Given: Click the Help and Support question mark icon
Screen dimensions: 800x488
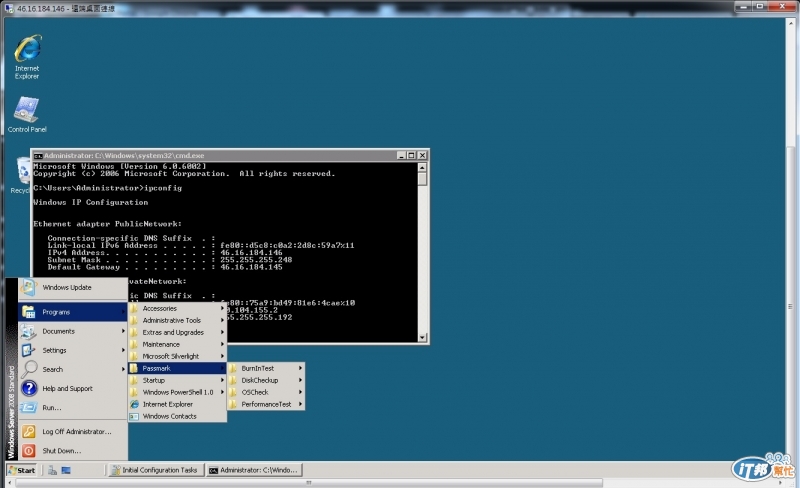Looking at the screenshot, I should [x=29, y=388].
